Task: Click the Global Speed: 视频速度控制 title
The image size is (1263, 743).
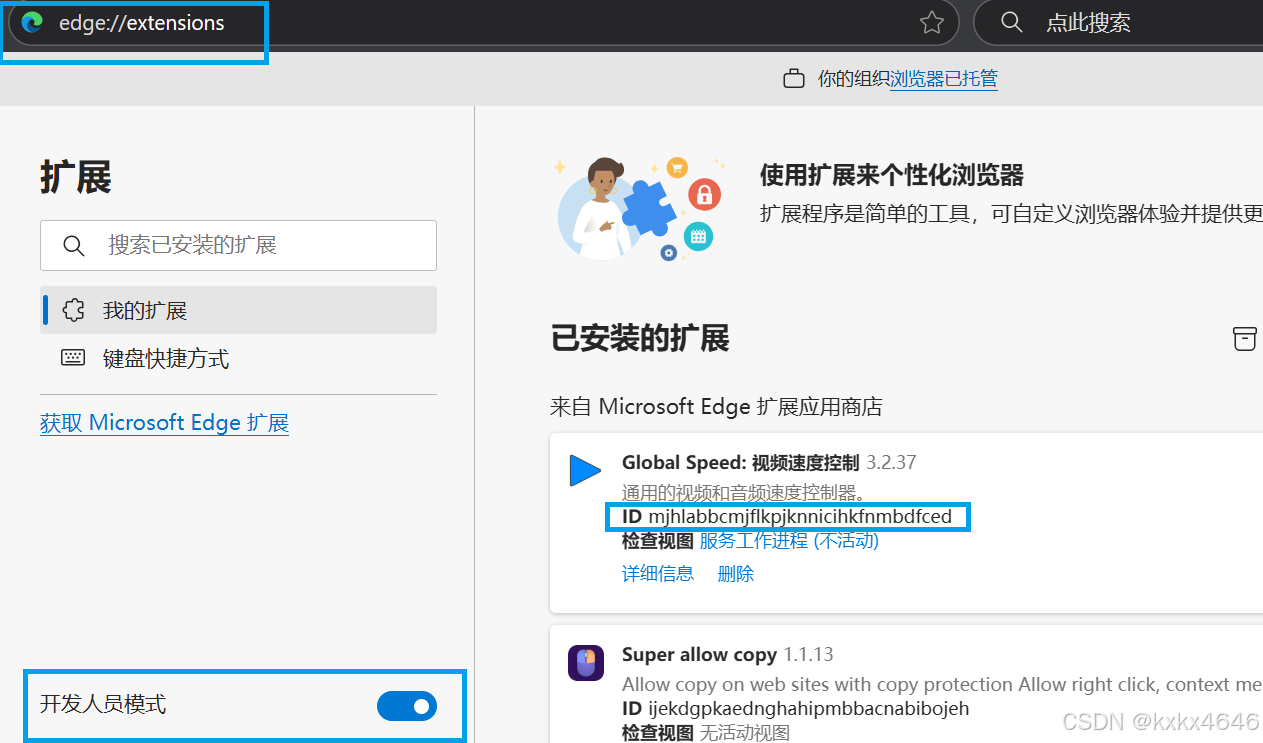Action: [740, 463]
